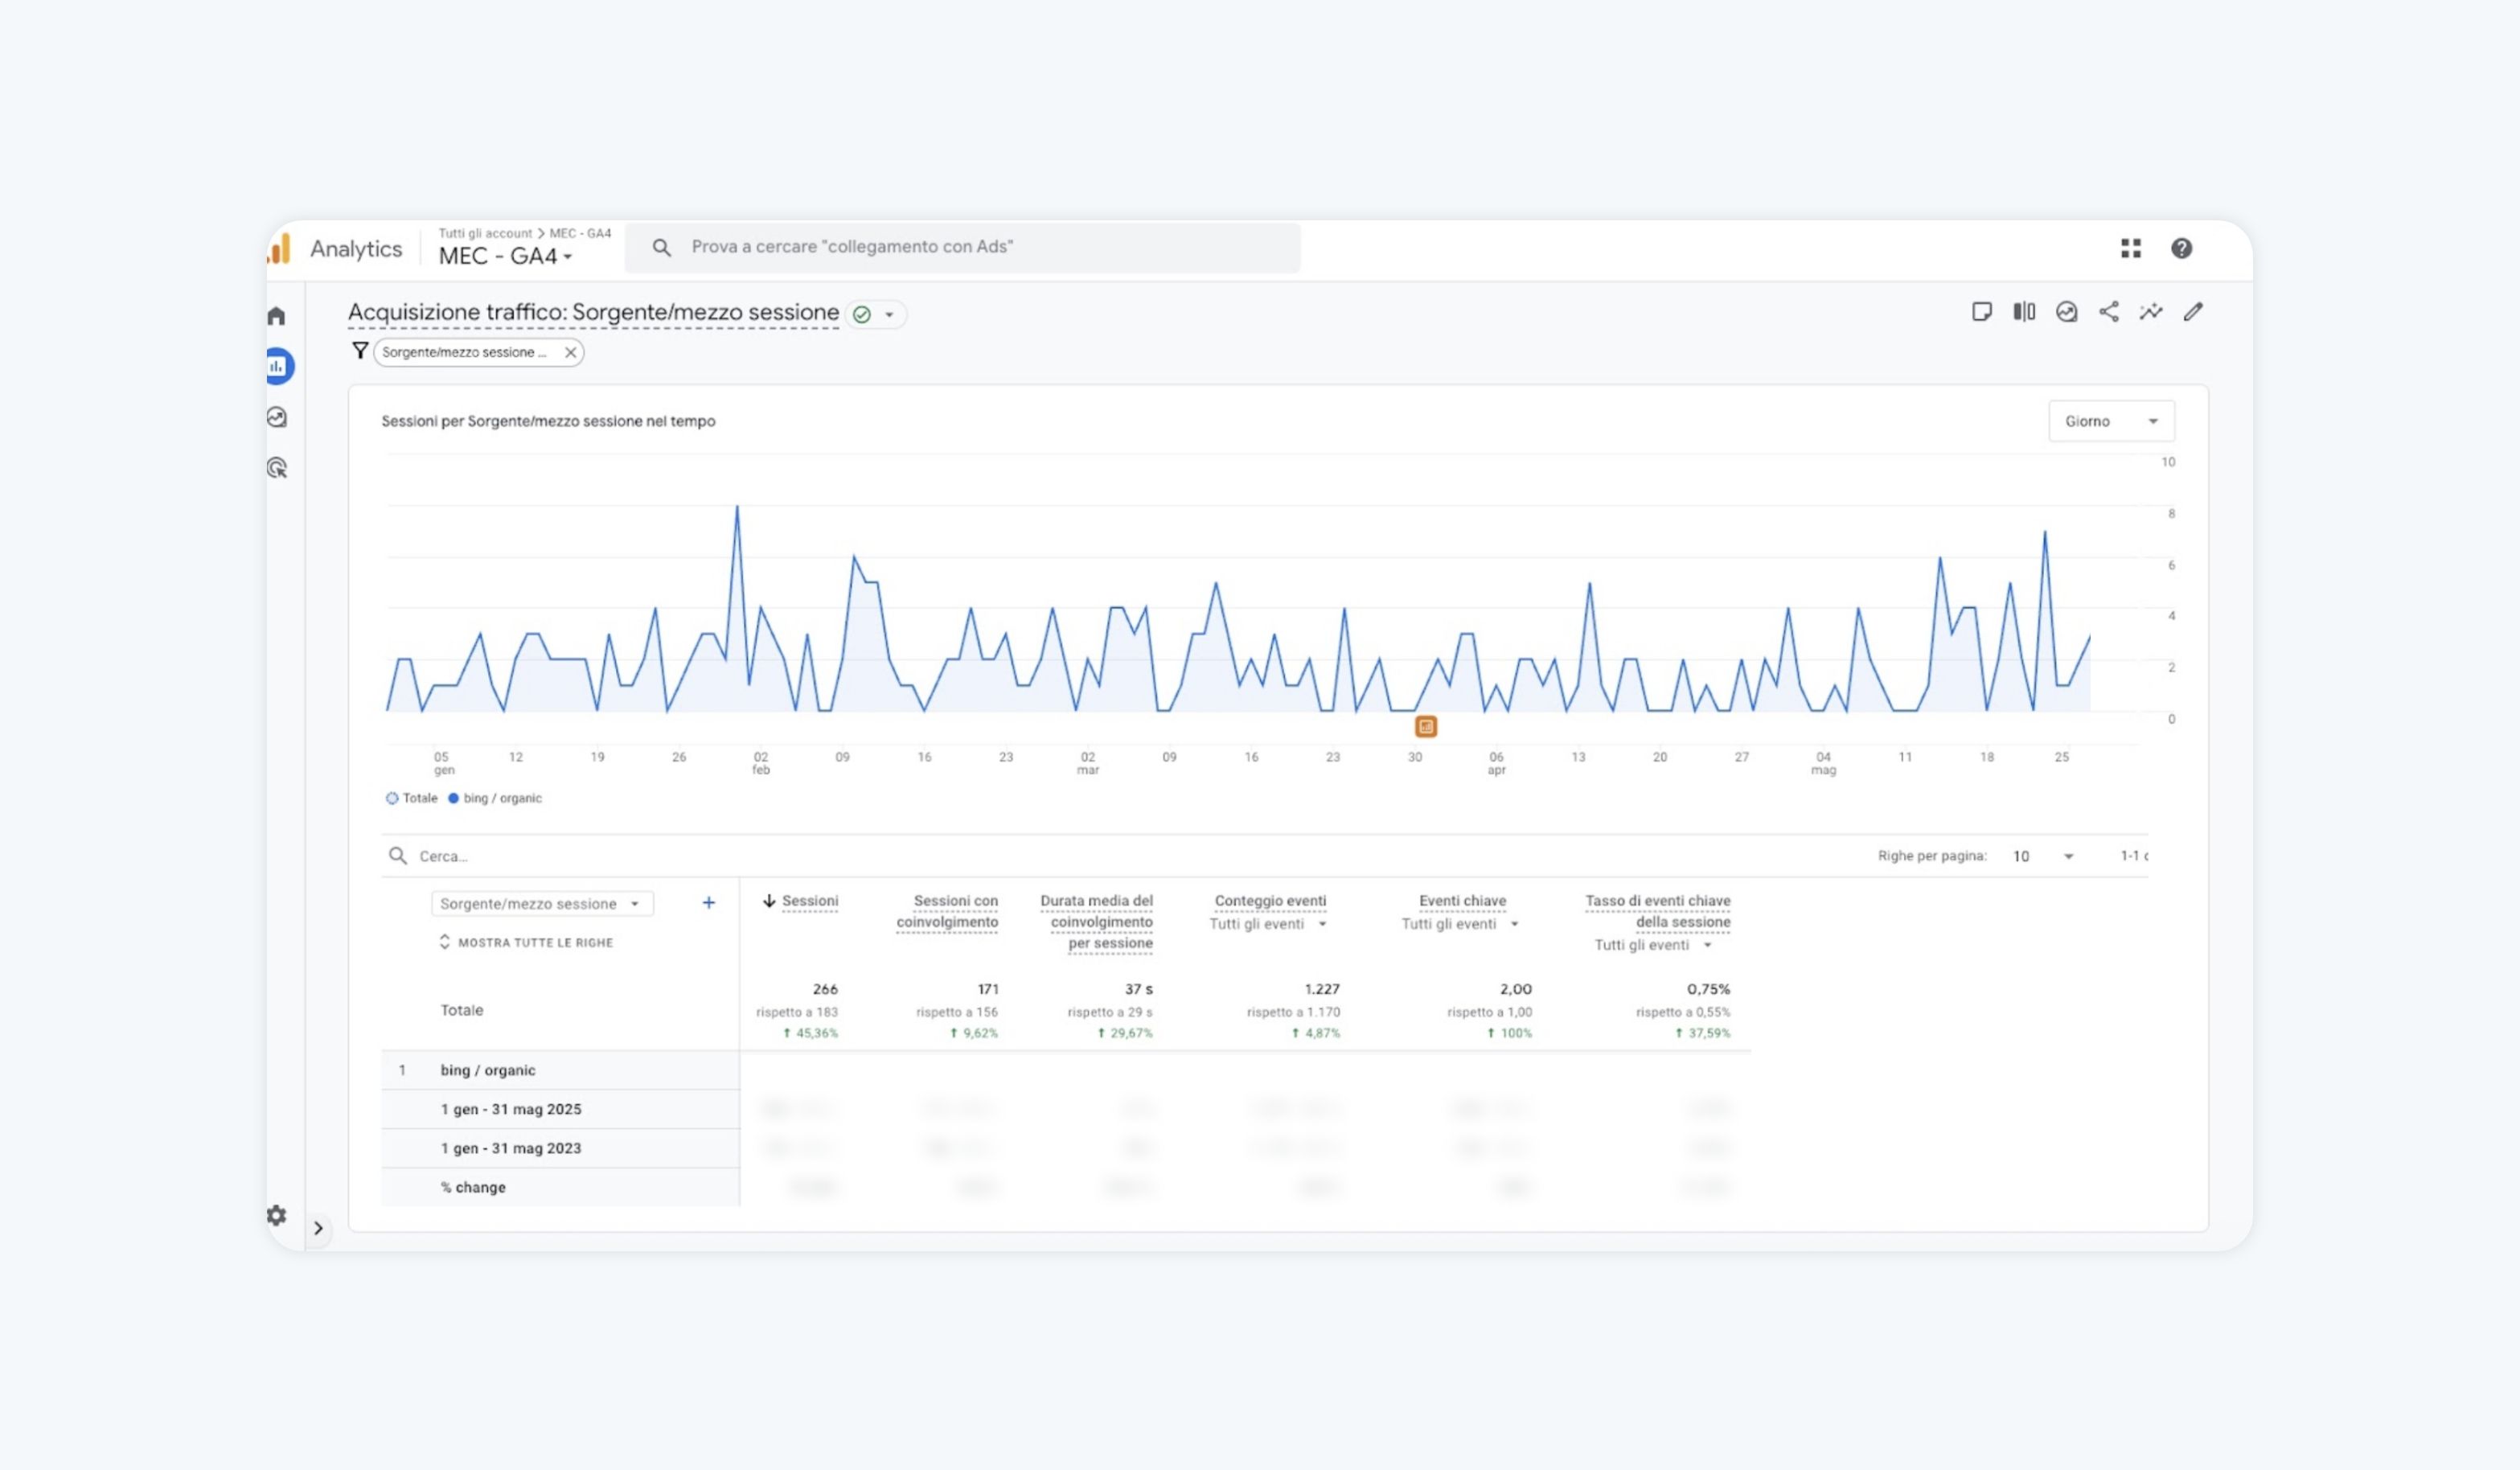Click the Tutti gli account breadcrumb
Screen dimensions: 2520x1470
tap(485, 233)
